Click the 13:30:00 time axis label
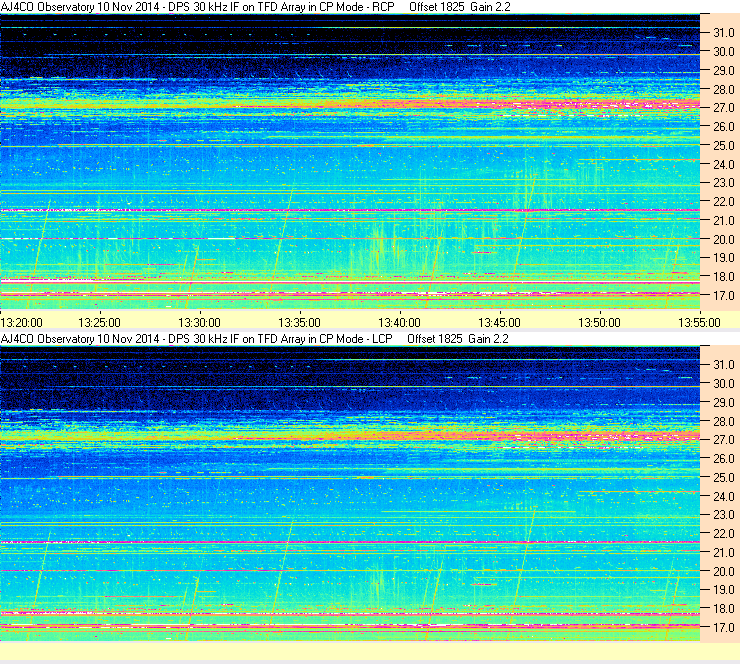This screenshot has width=740, height=664. (199, 323)
